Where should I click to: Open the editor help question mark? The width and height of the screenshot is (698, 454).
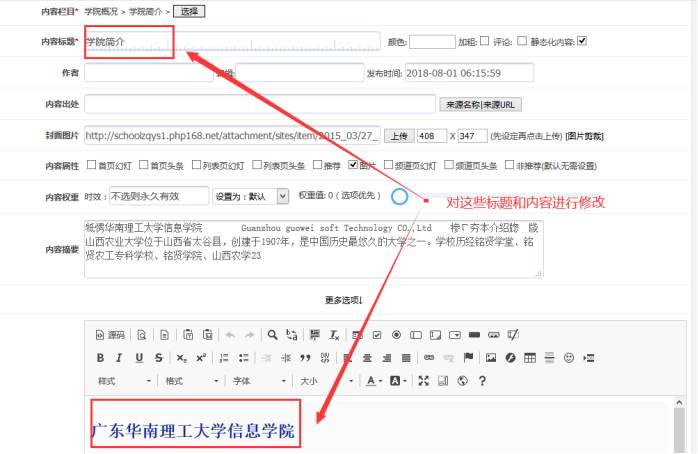tap(482, 381)
